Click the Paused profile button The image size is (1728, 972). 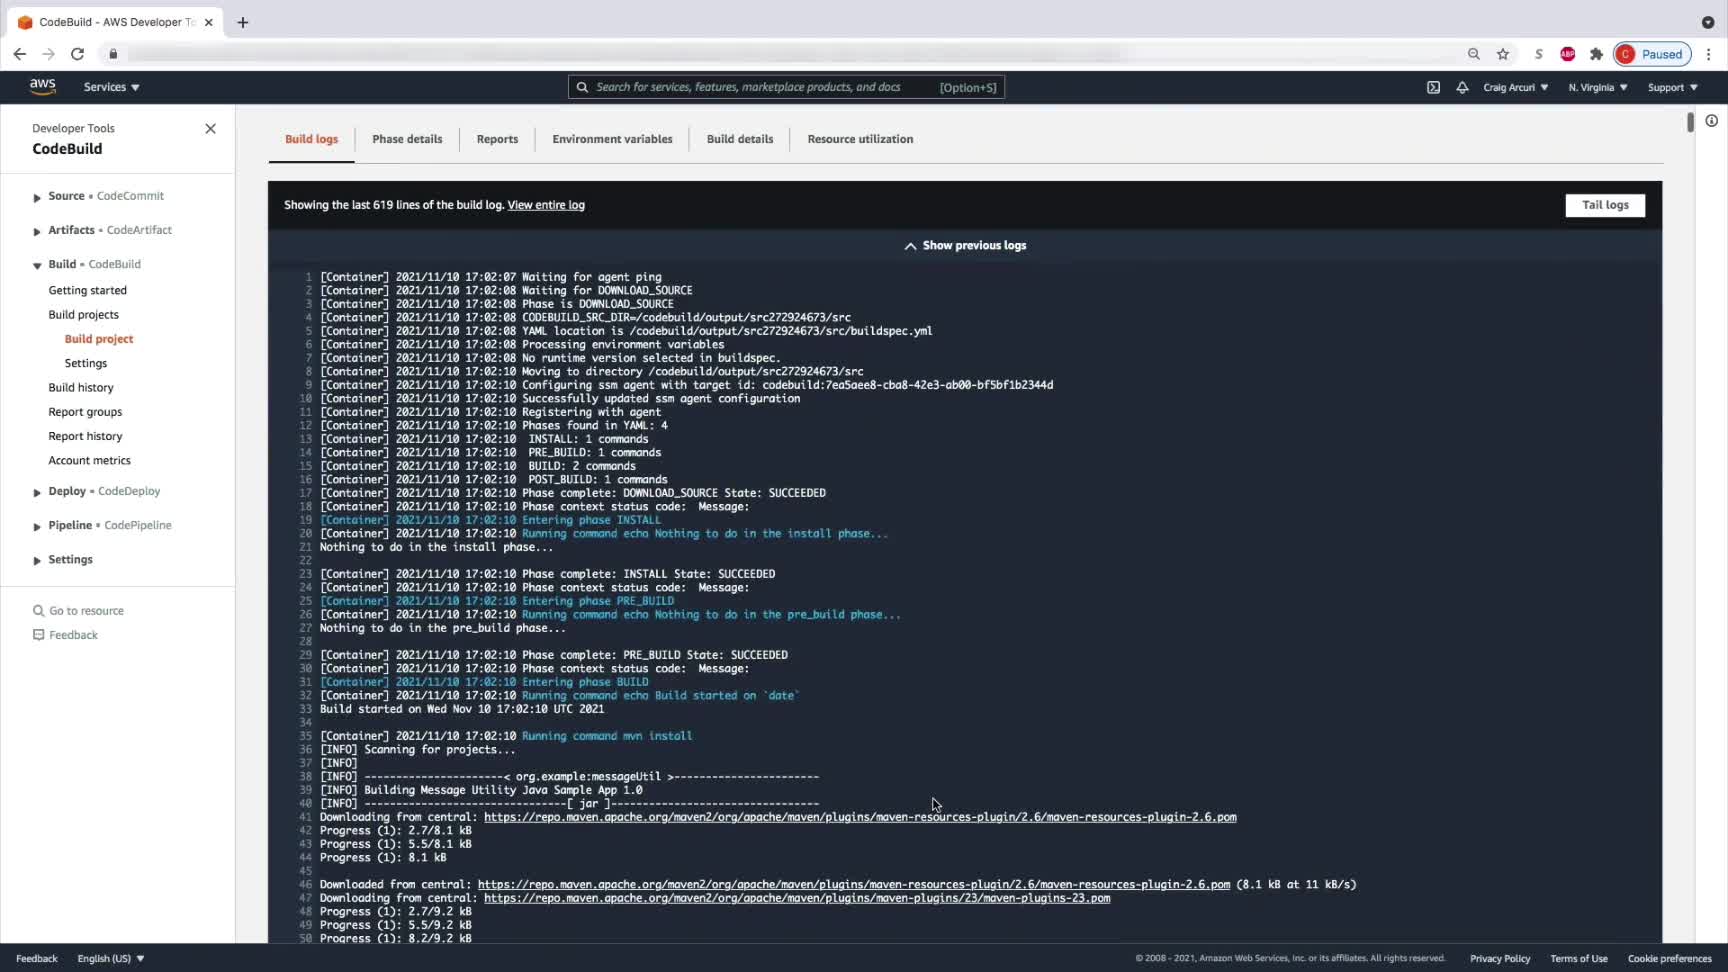coord(1652,54)
